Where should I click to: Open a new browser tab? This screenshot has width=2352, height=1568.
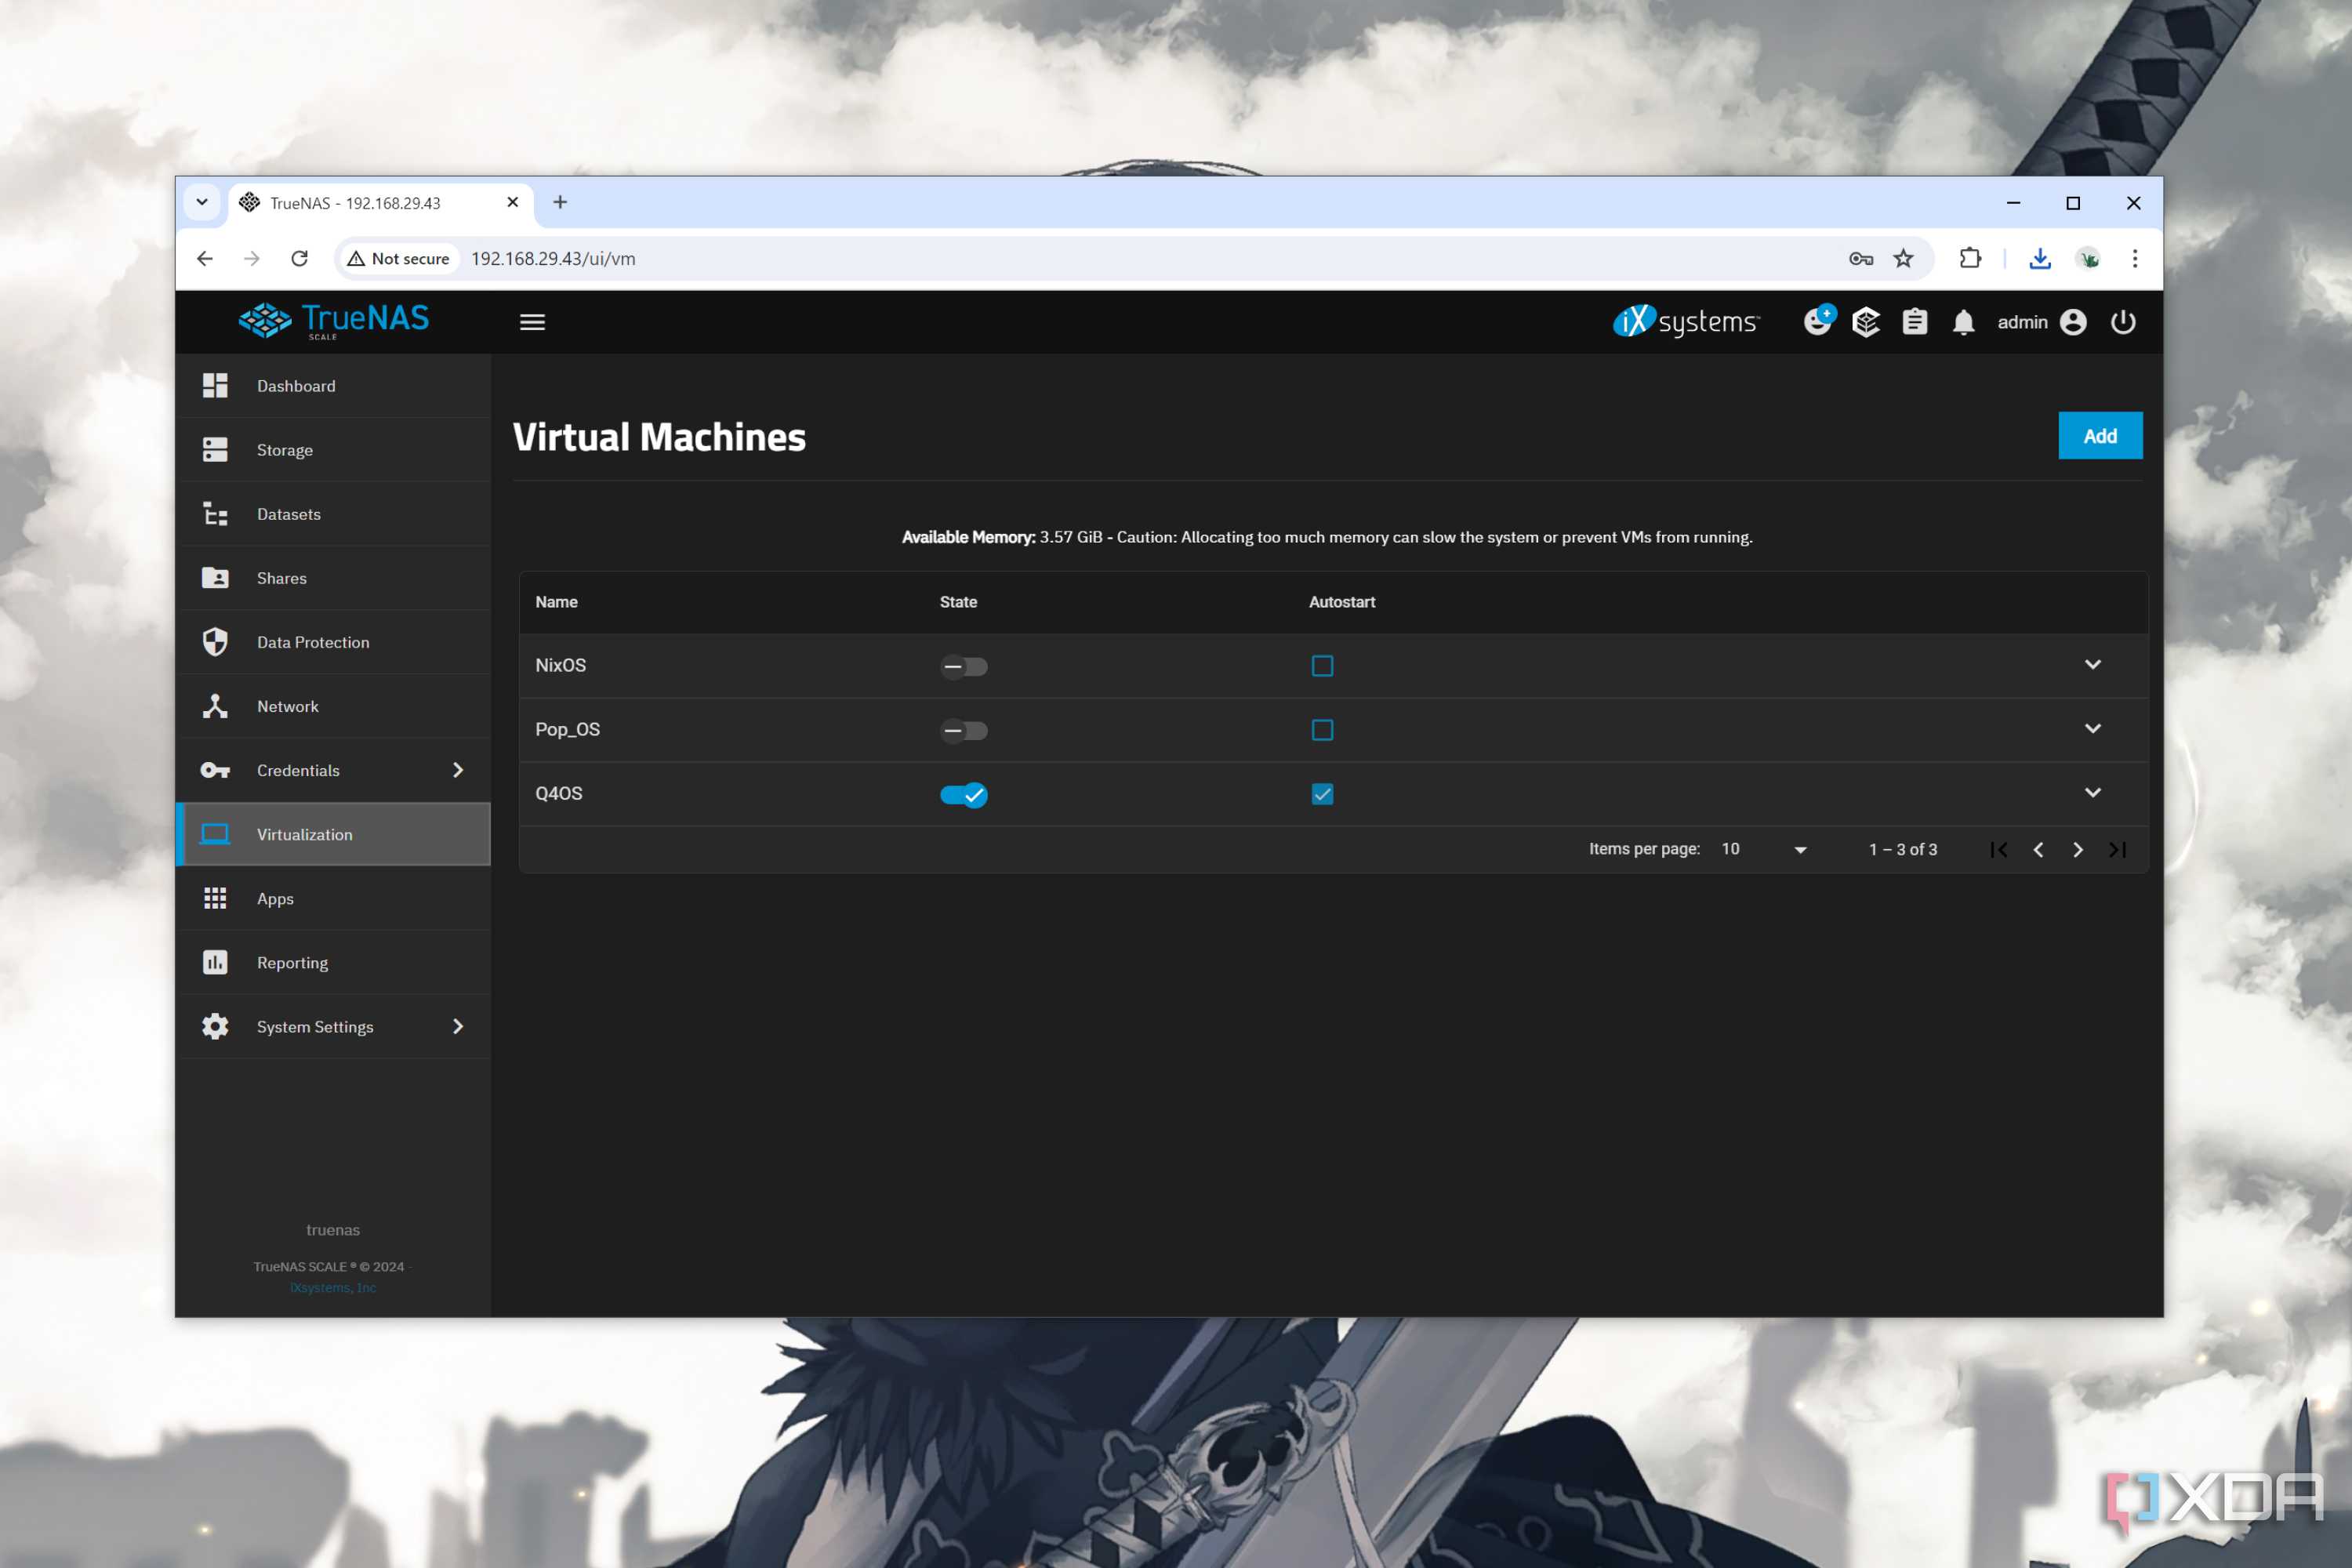pyautogui.click(x=560, y=203)
